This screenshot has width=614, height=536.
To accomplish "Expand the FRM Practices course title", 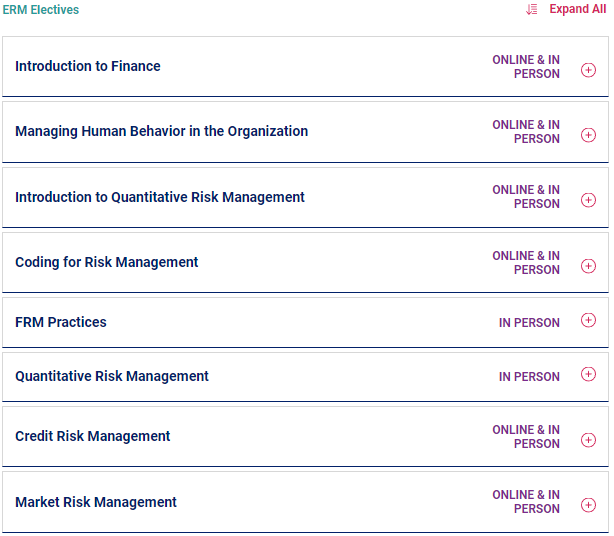I will pyautogui.click(x=61, y=322).
